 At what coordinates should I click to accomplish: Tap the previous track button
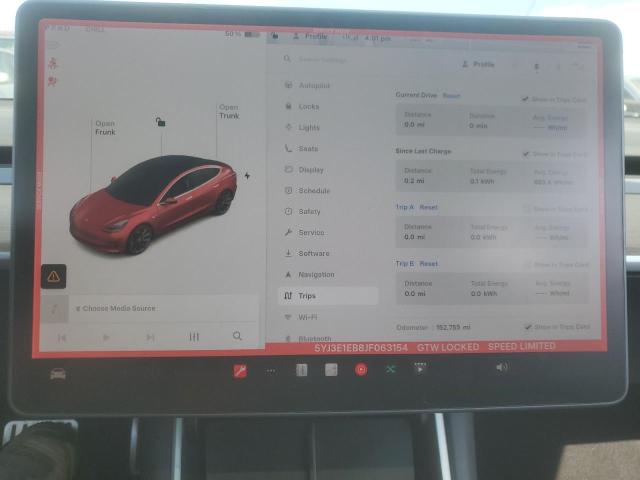coord(62,338)
